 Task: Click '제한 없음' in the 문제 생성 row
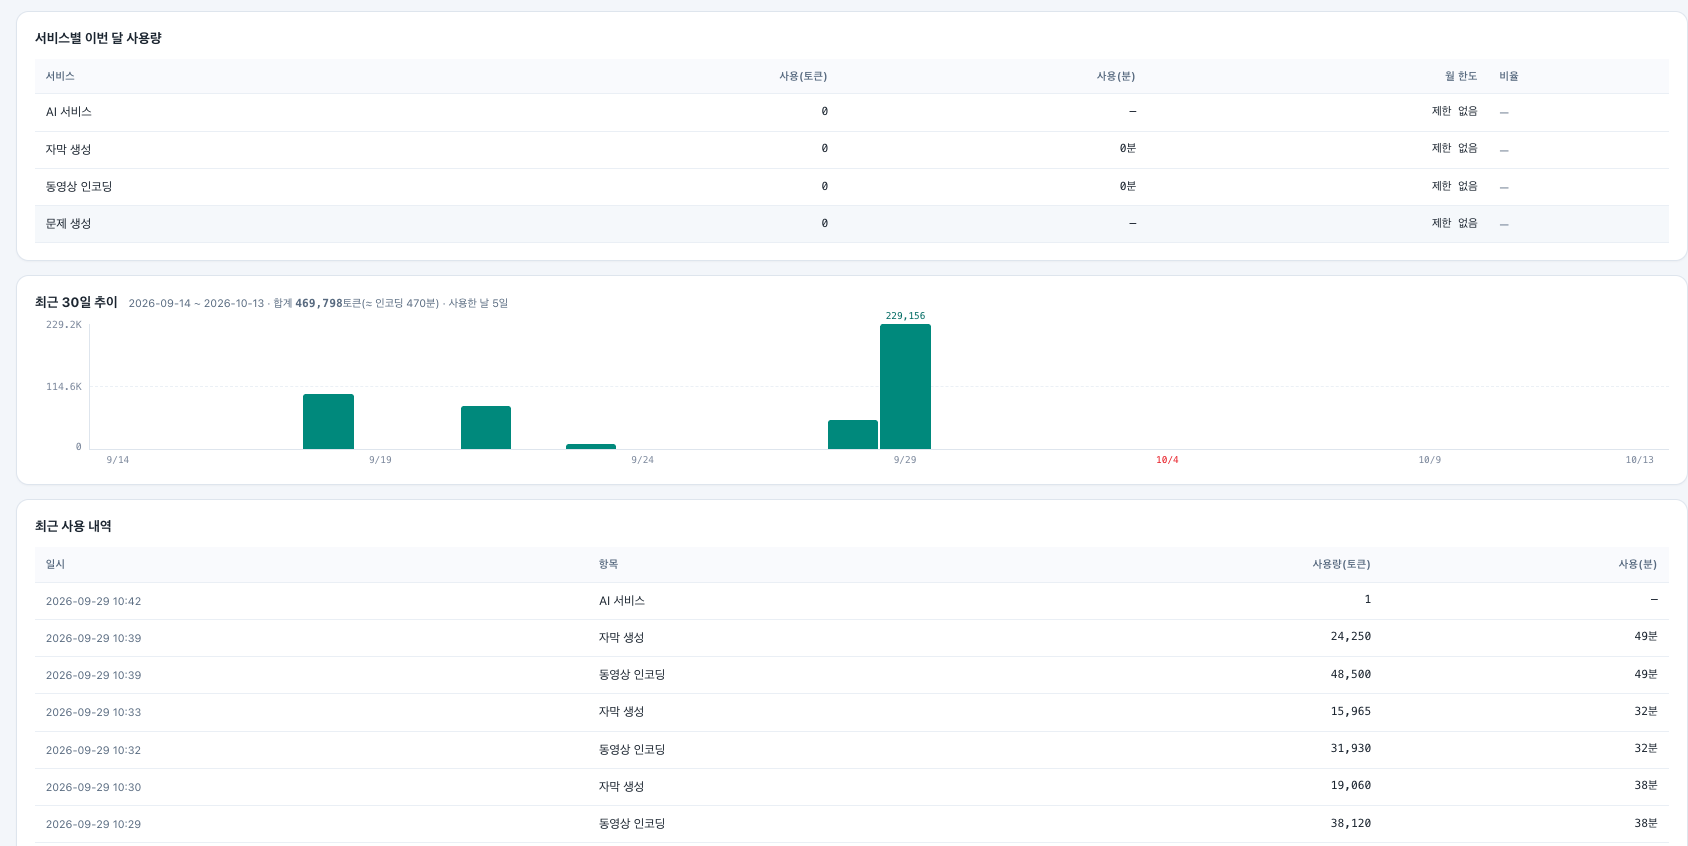[x=1454, y=223]
